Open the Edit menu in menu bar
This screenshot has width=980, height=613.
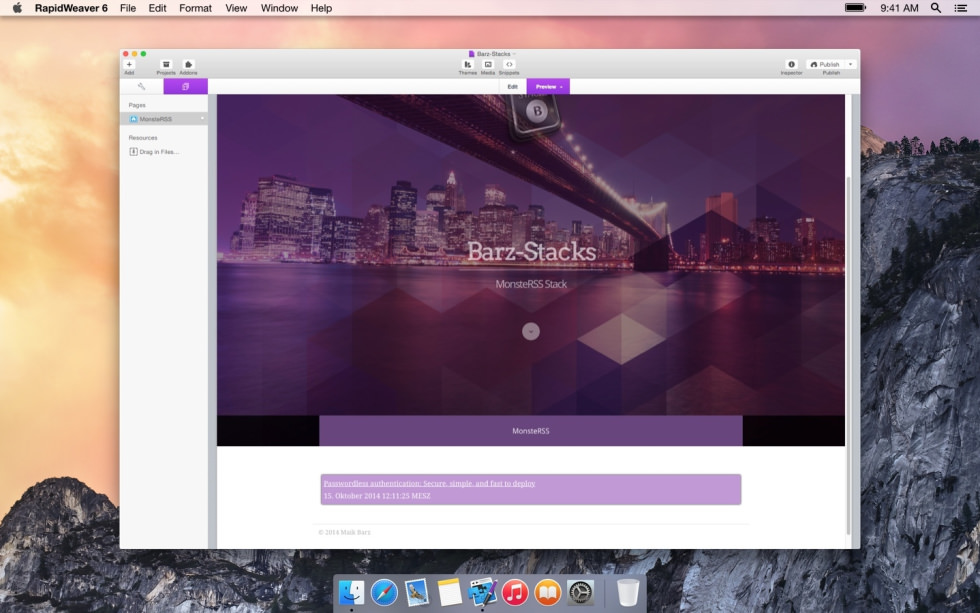point(158,8)
